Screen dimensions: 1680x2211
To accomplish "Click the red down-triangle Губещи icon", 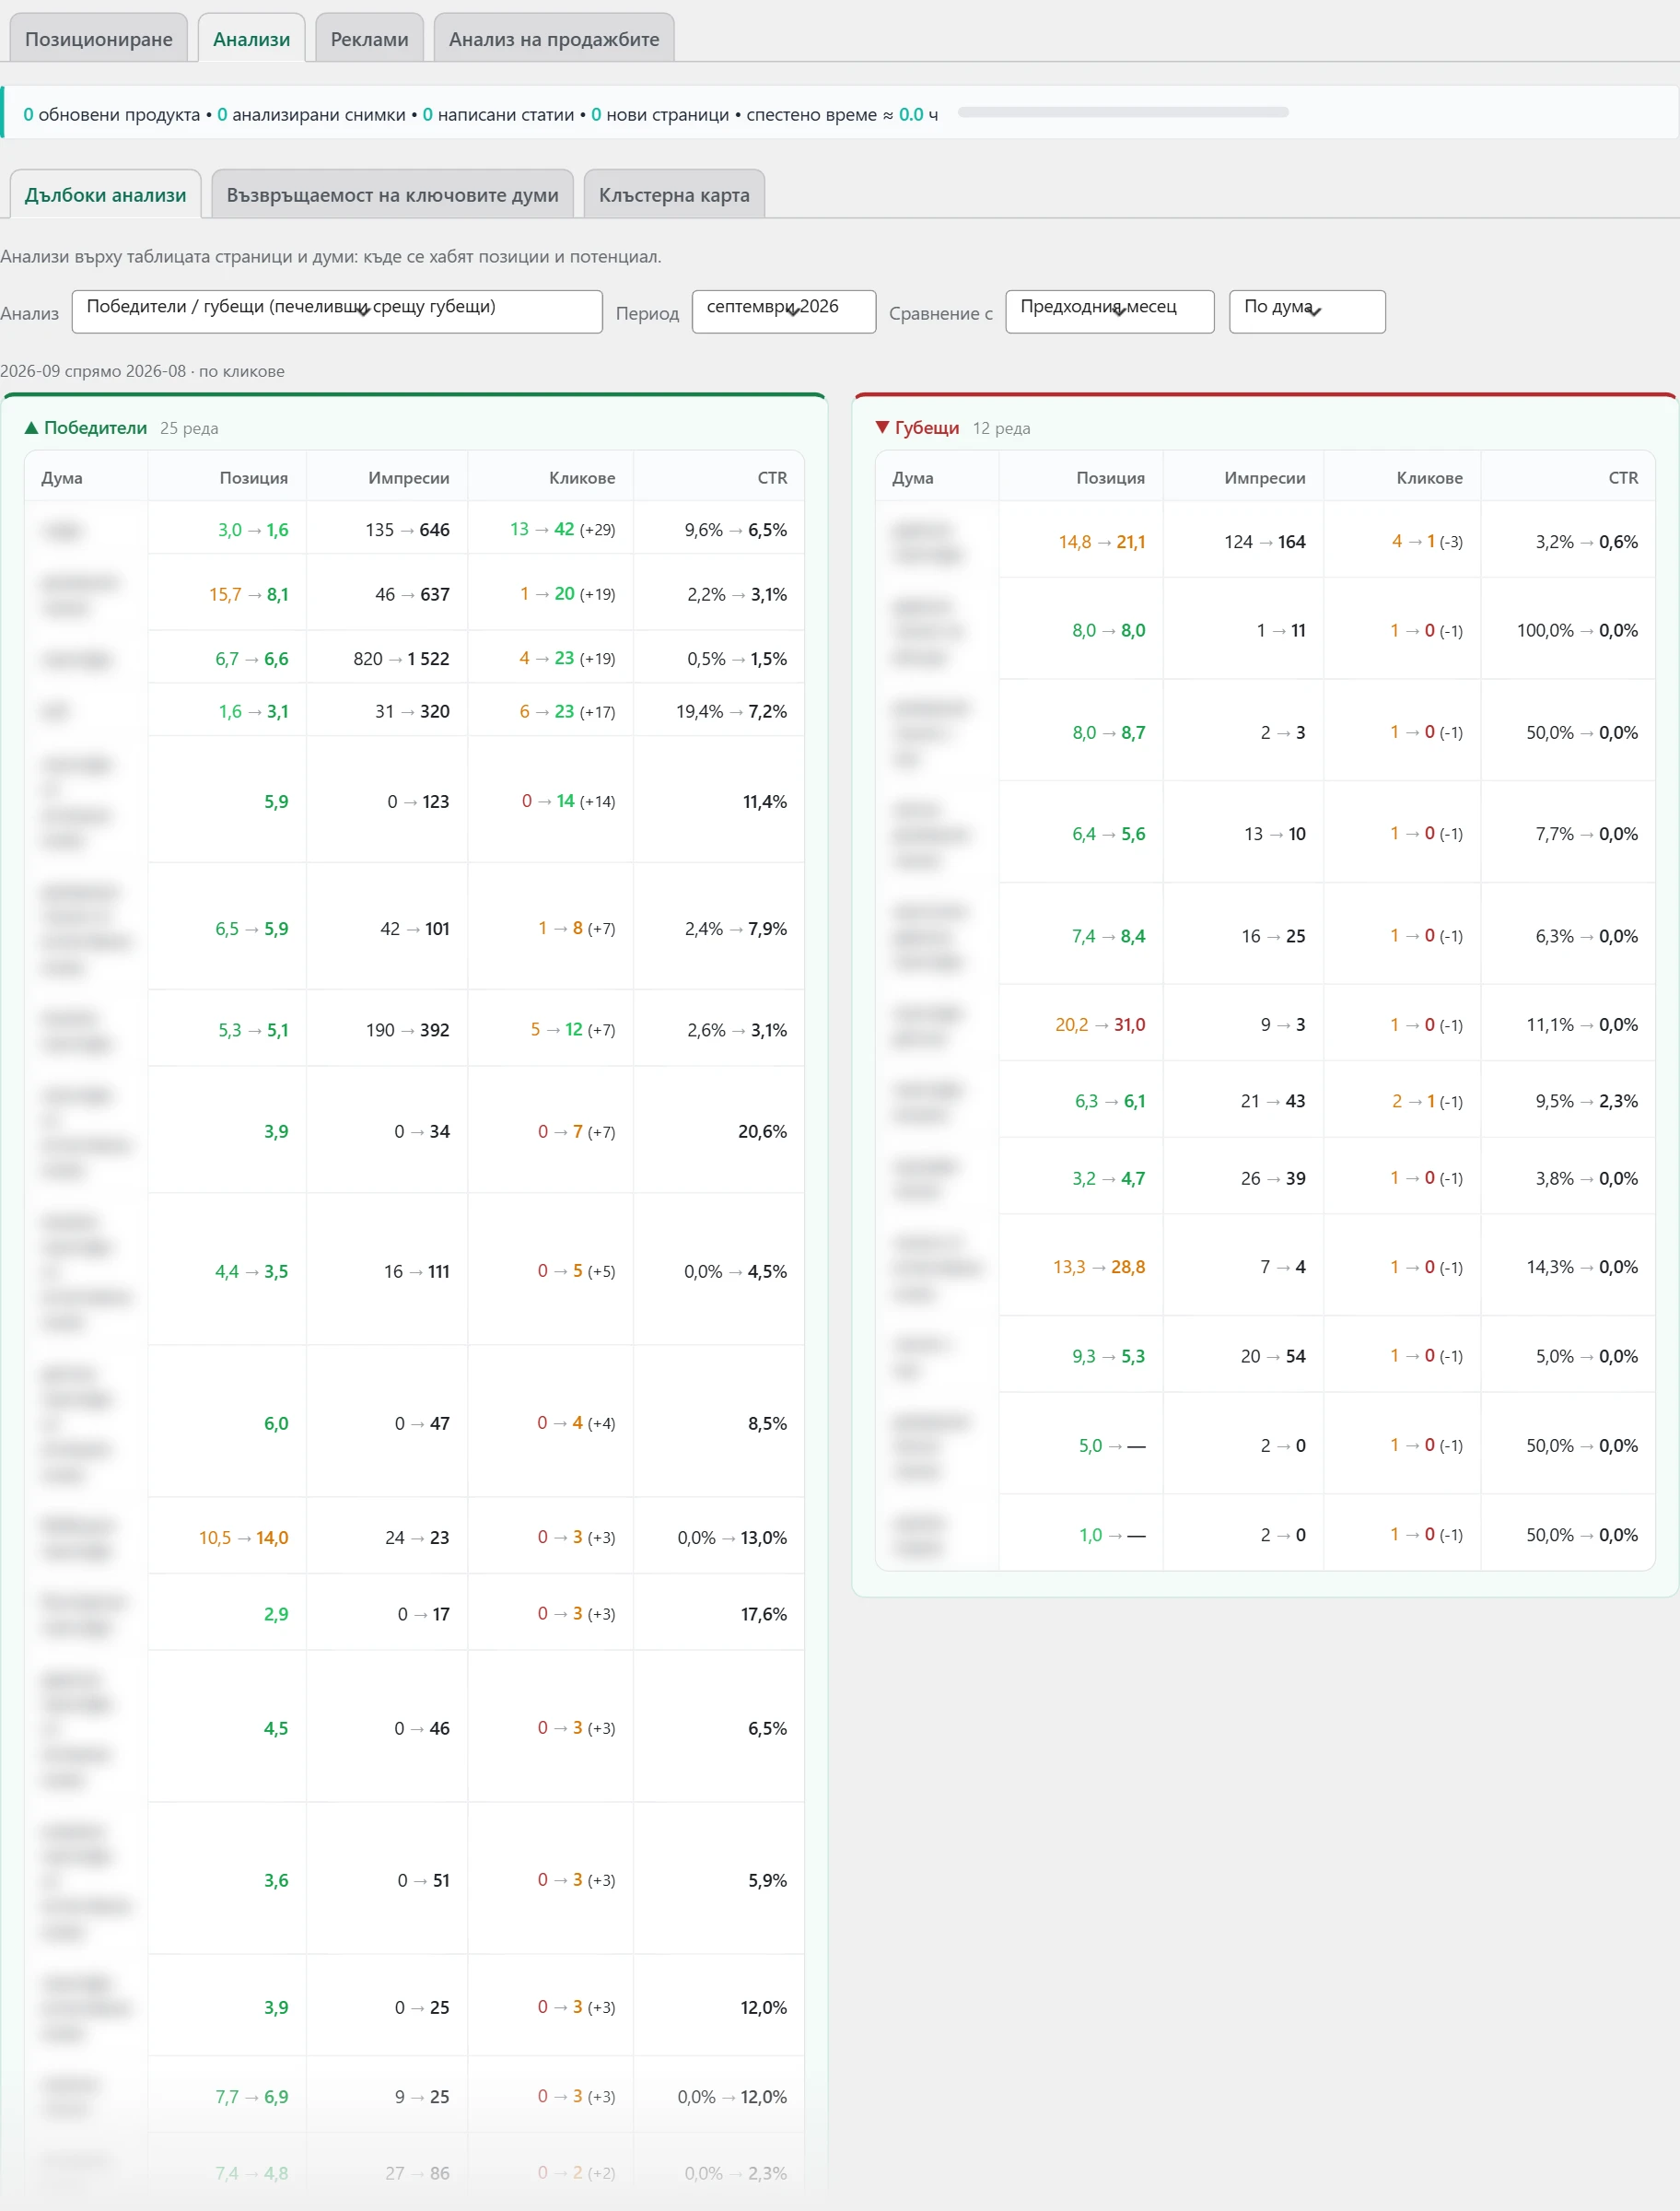I will pyautogui.click(x=882, y=427).
